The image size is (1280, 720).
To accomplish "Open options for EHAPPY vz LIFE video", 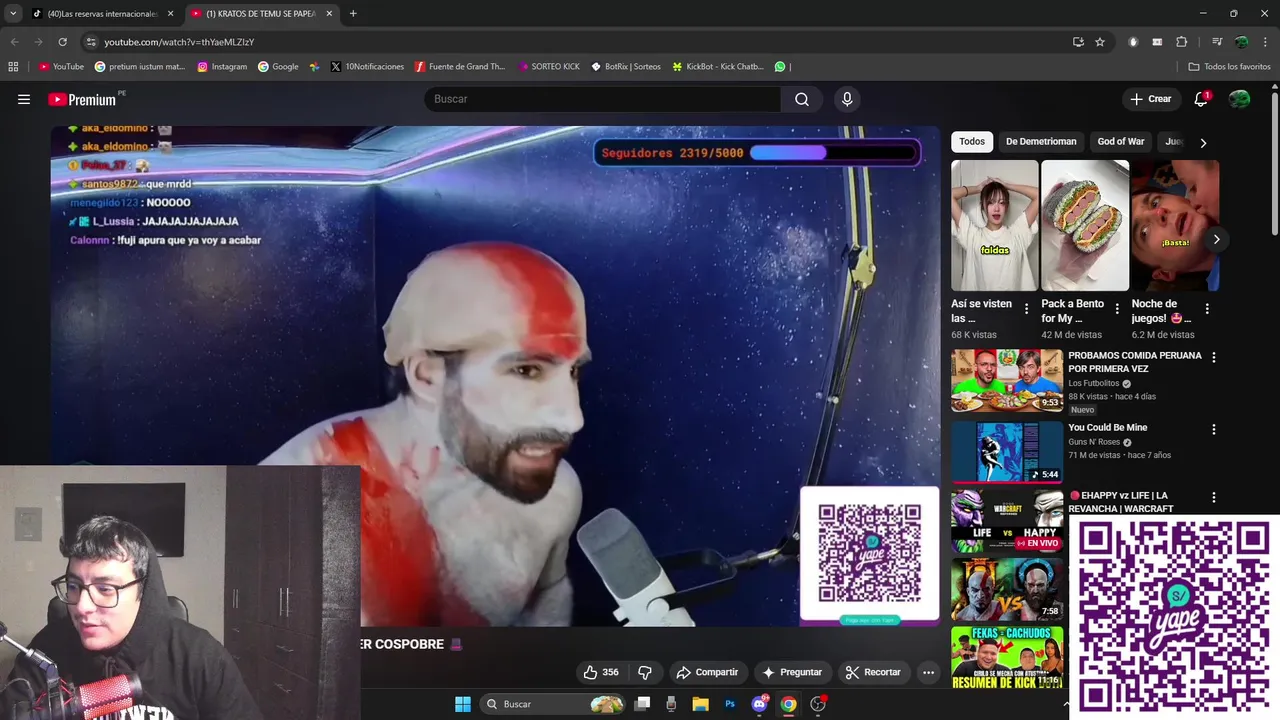I will (x=1214, y=497).
